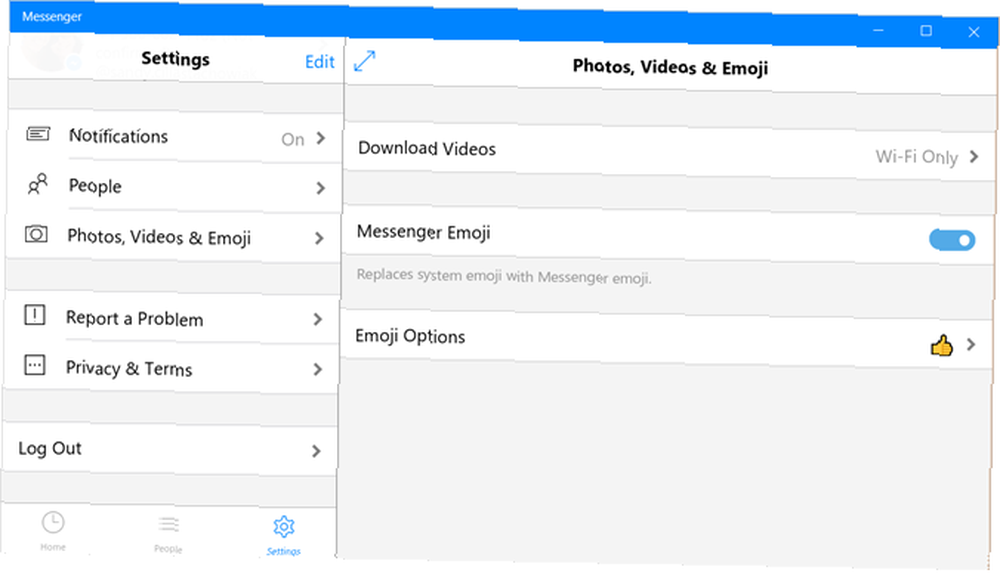This screenshot has height=573, width=1000.
Task: Click the Edit link in Settings header
Action: (x=320, y=62)
